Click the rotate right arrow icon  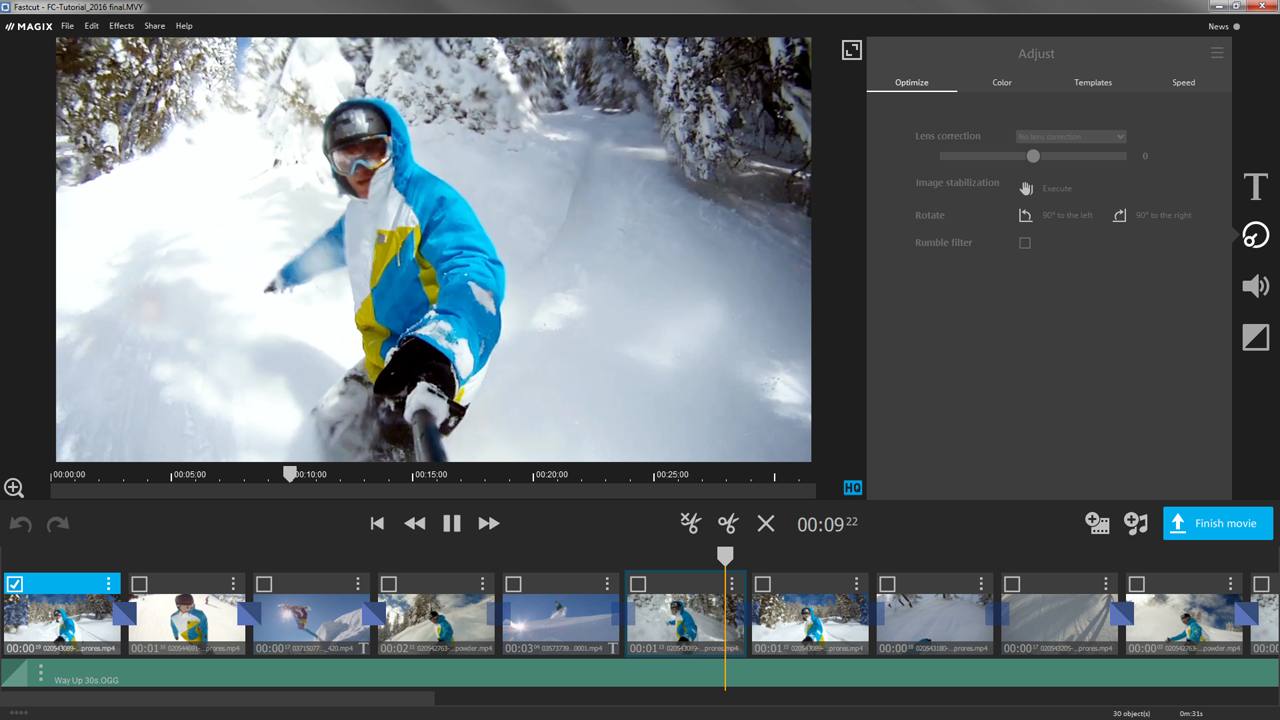pyautogui.click(x=1119, y=215)
